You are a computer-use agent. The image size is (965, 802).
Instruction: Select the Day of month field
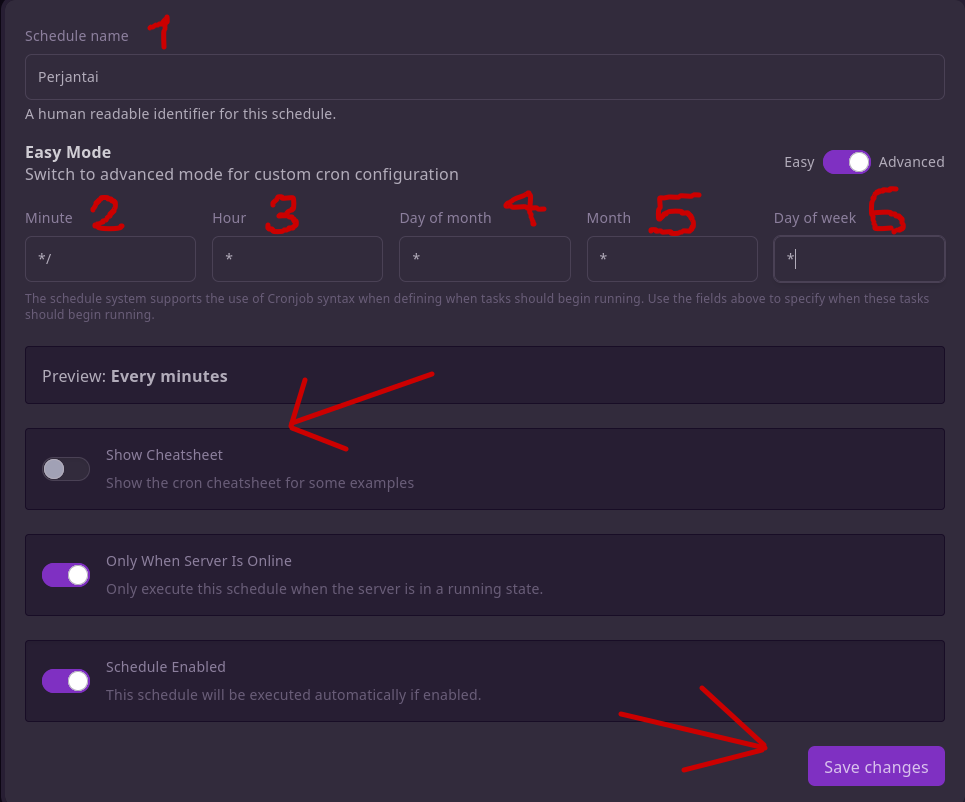click(x=484, y=259)
